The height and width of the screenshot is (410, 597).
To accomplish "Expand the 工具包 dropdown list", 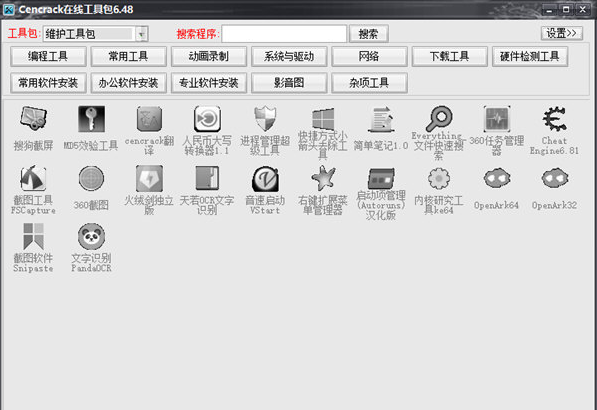I will pyautogui.click(x=142, y=34).
